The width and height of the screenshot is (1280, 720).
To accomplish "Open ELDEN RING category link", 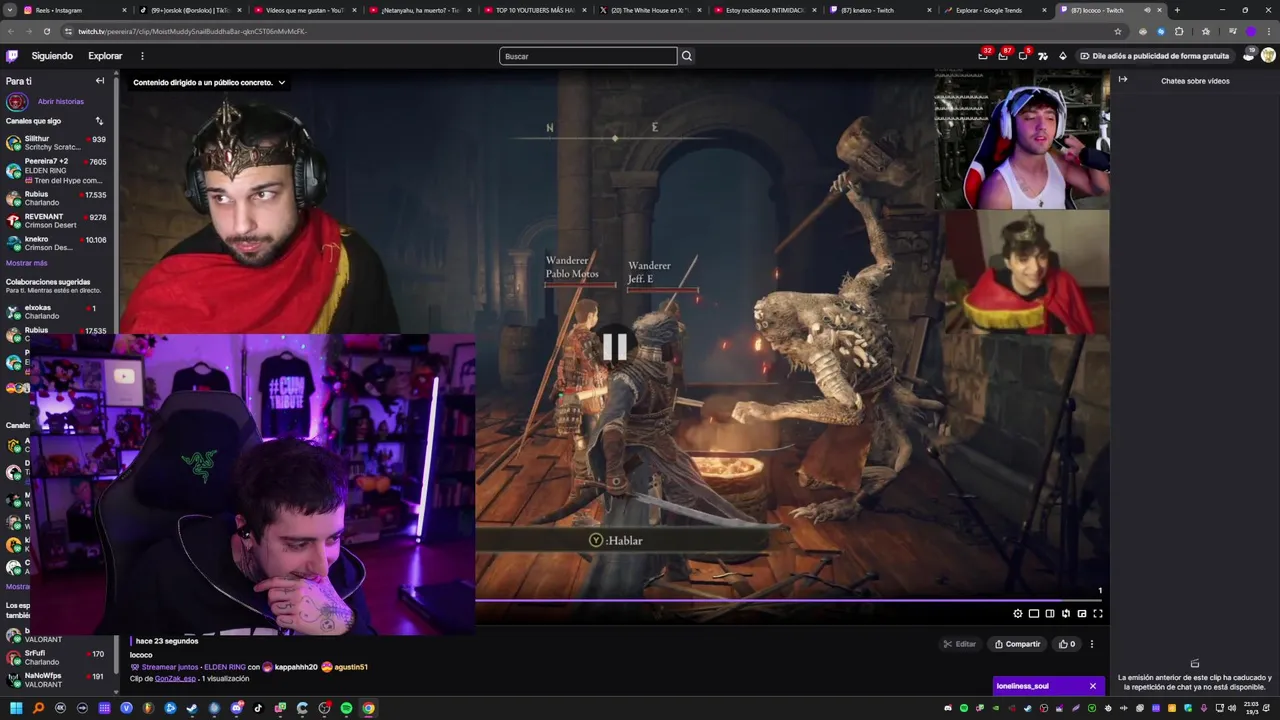I will coord(224,667).
